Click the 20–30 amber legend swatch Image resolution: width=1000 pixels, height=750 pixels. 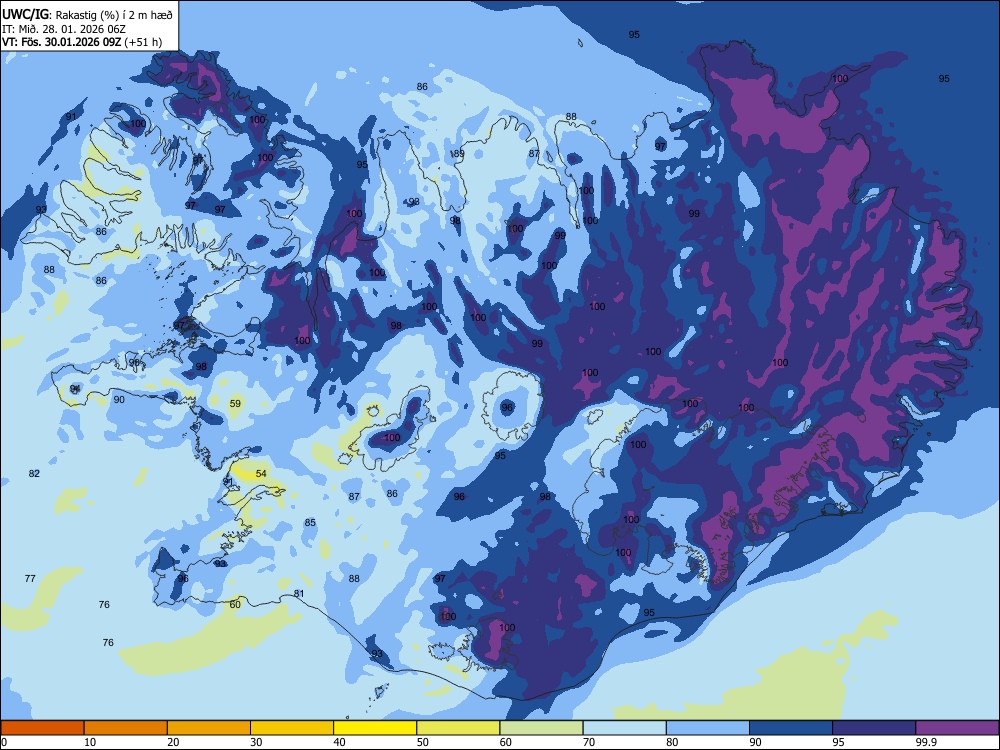coord(209,728)
